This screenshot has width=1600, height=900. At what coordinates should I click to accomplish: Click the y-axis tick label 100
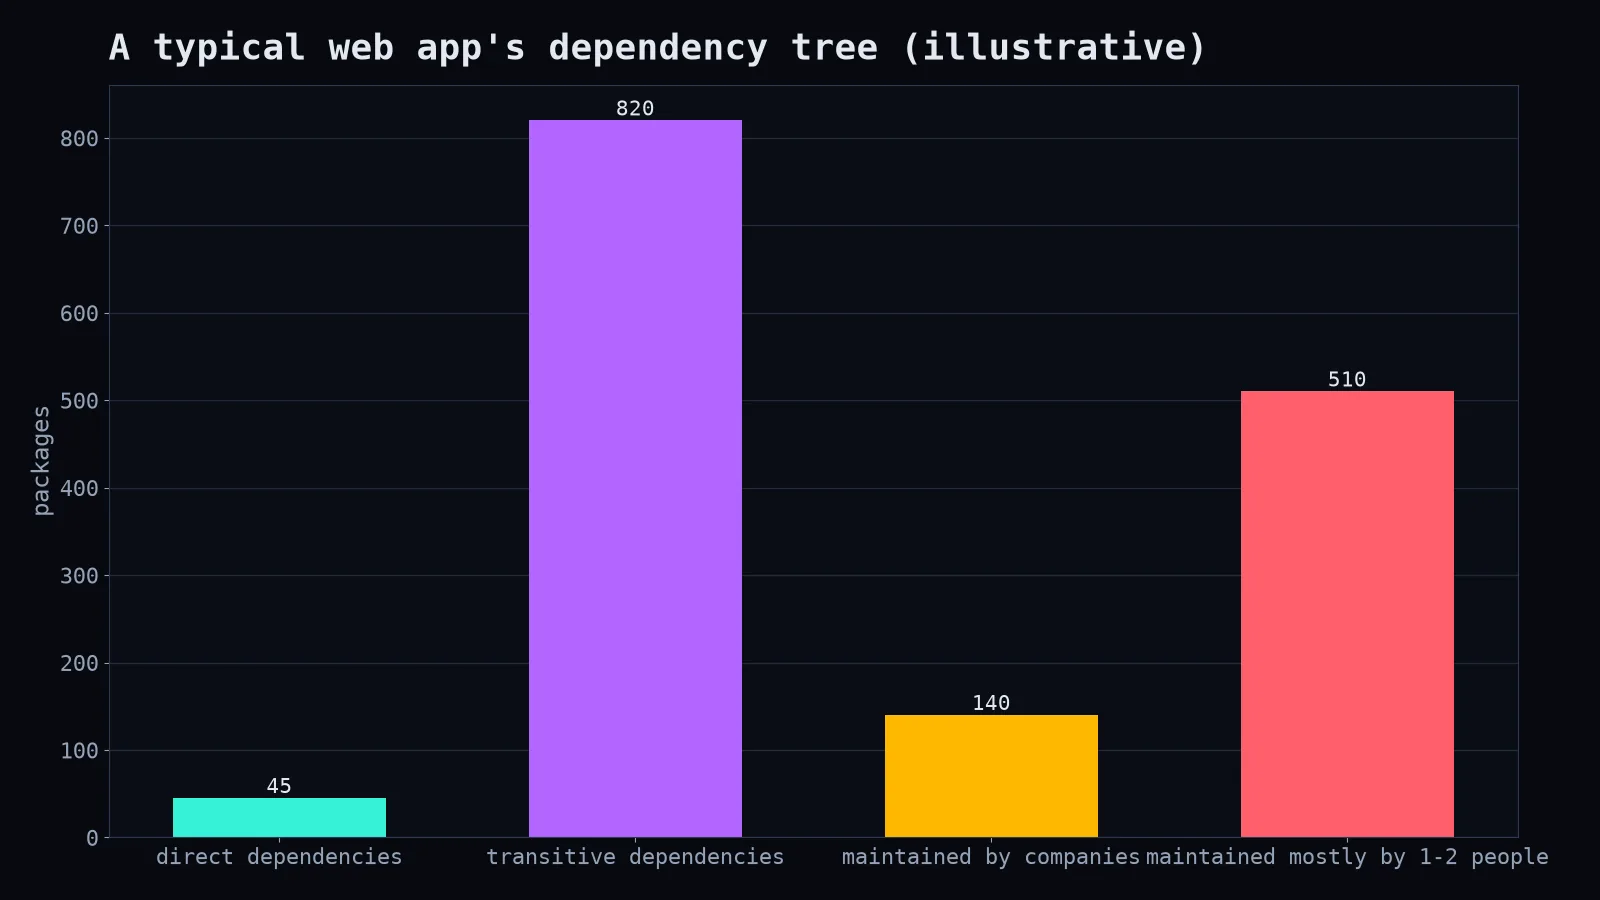79,751
